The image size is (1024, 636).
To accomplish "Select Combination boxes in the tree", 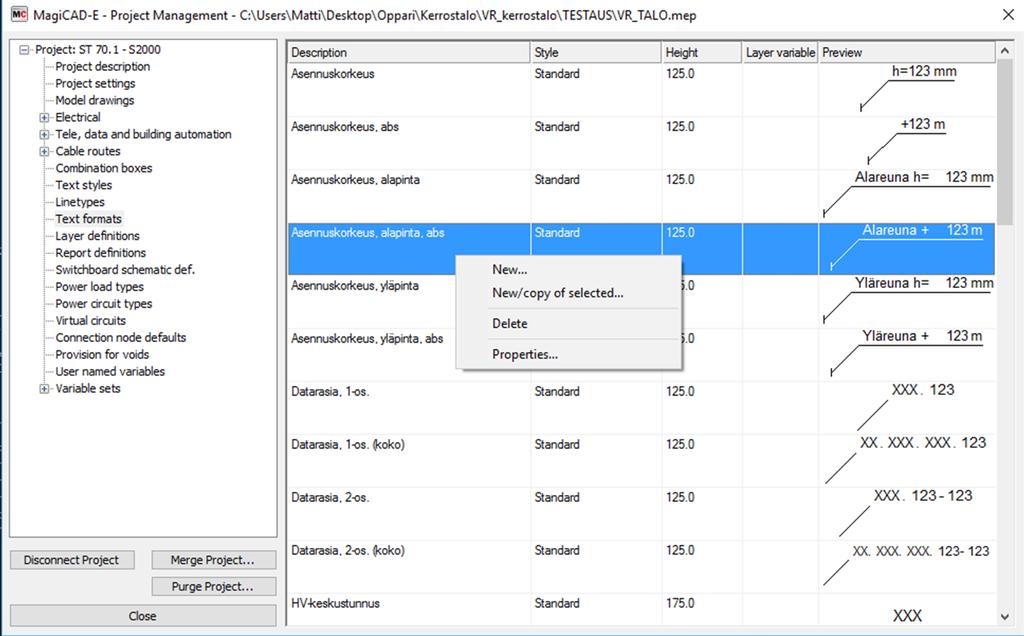I will click(104, 168).
